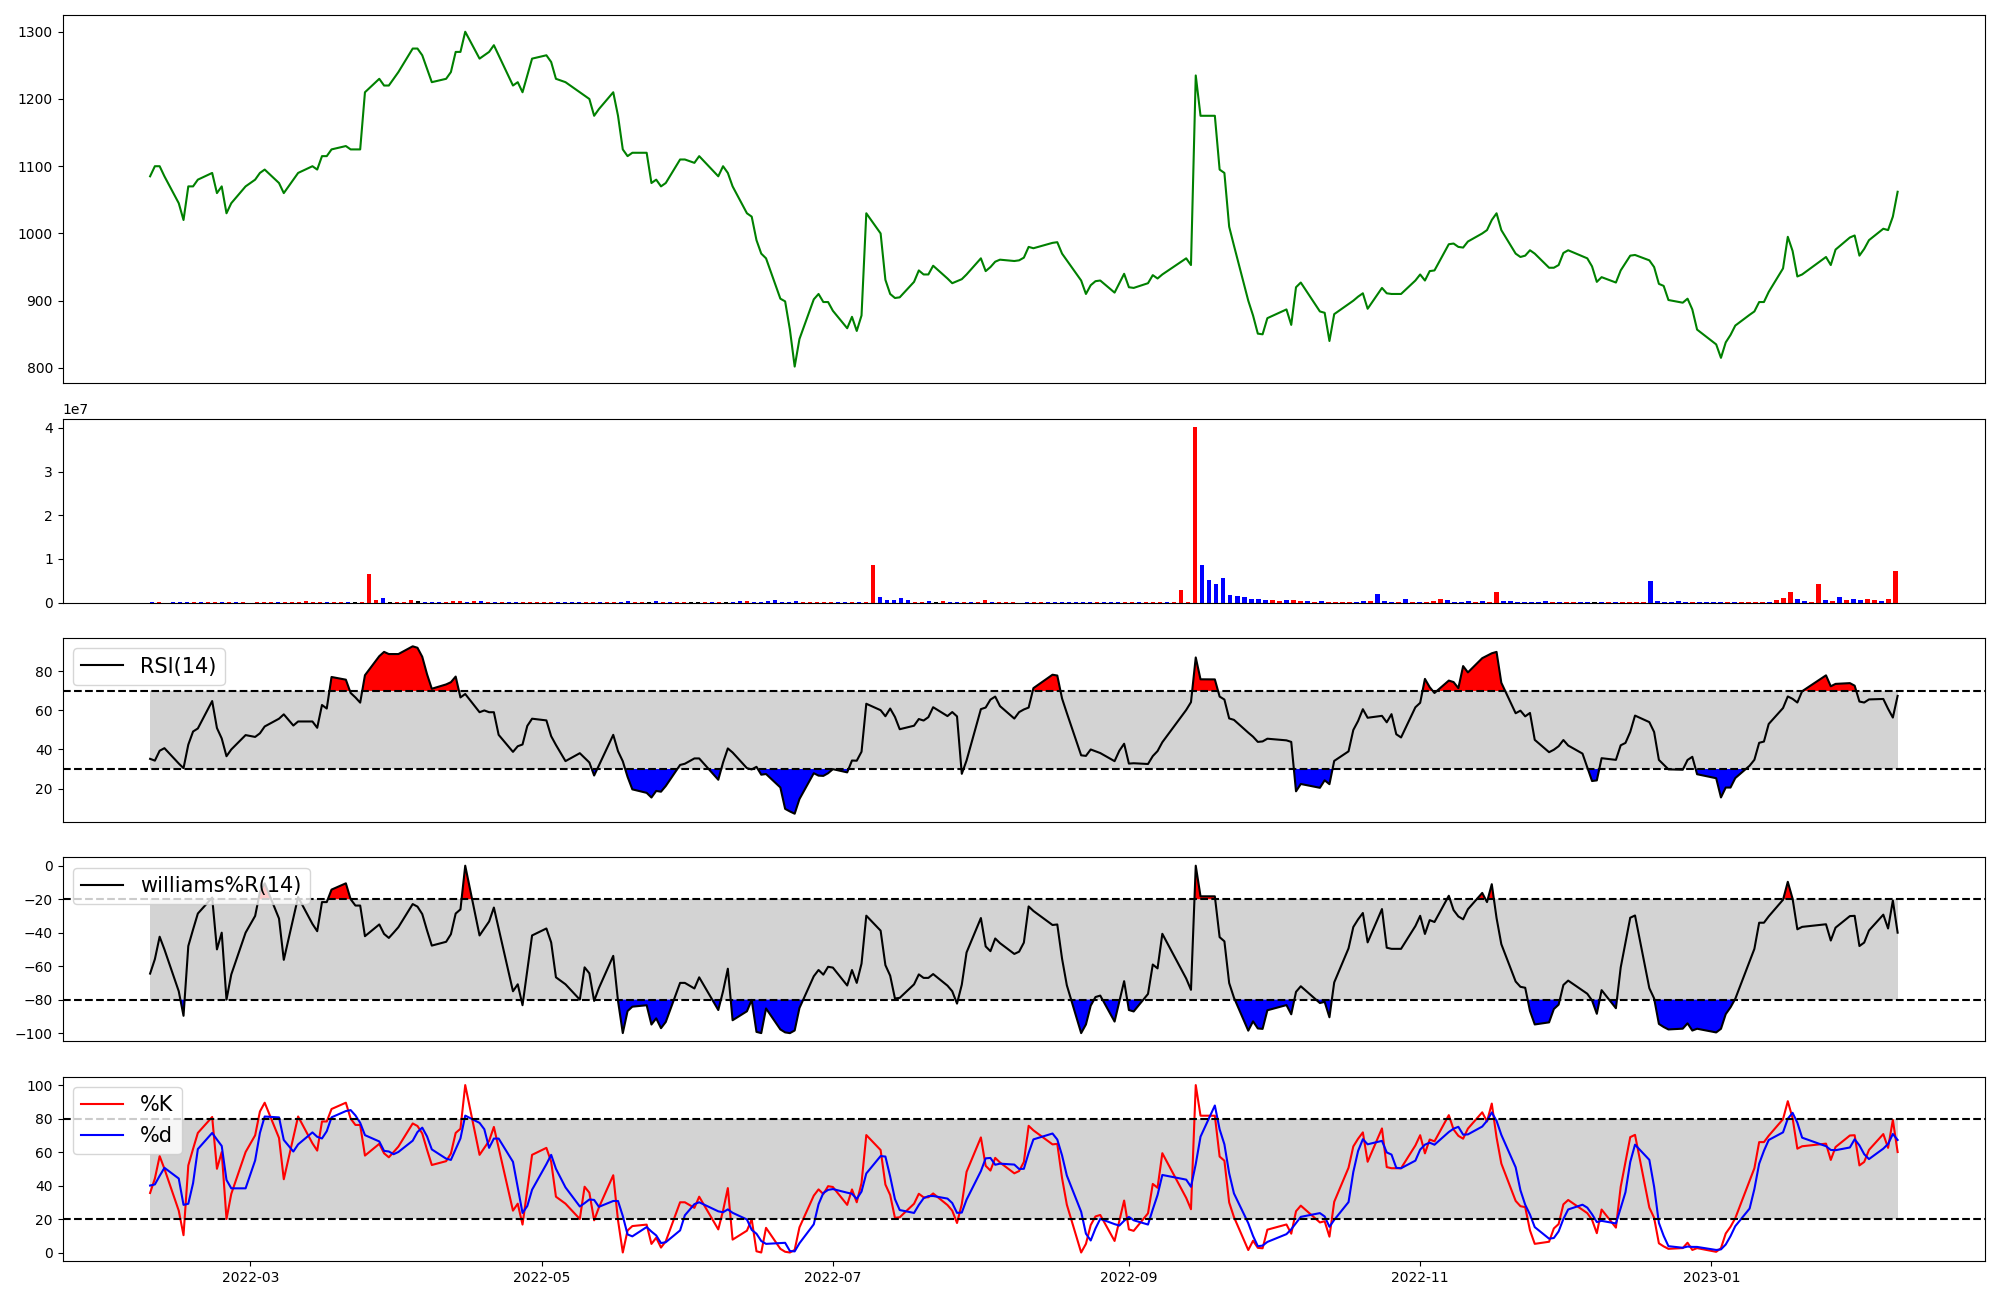Click the red %K legend line
Viewport: 2000px width, 1300px height.
click(x=101, y=1104)
